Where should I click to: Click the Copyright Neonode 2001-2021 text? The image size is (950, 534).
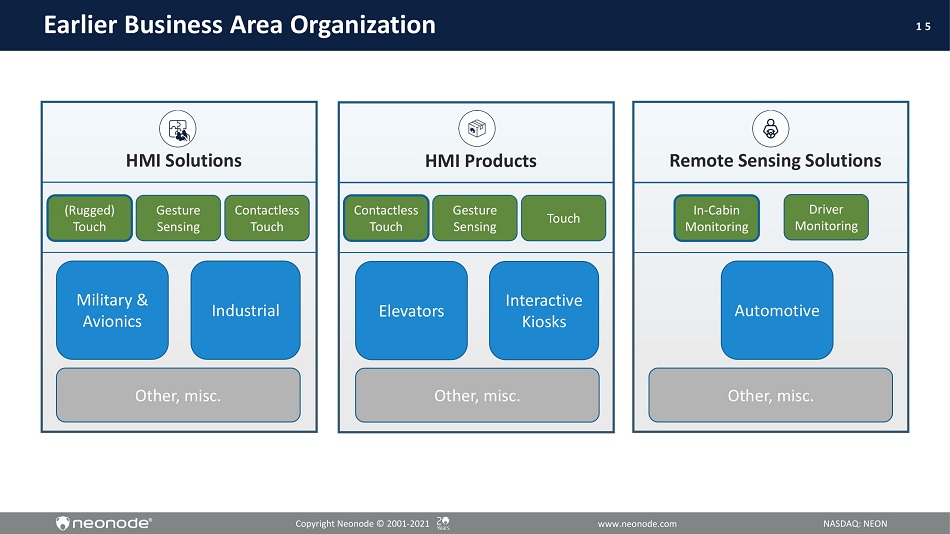[x=362, y=524]
